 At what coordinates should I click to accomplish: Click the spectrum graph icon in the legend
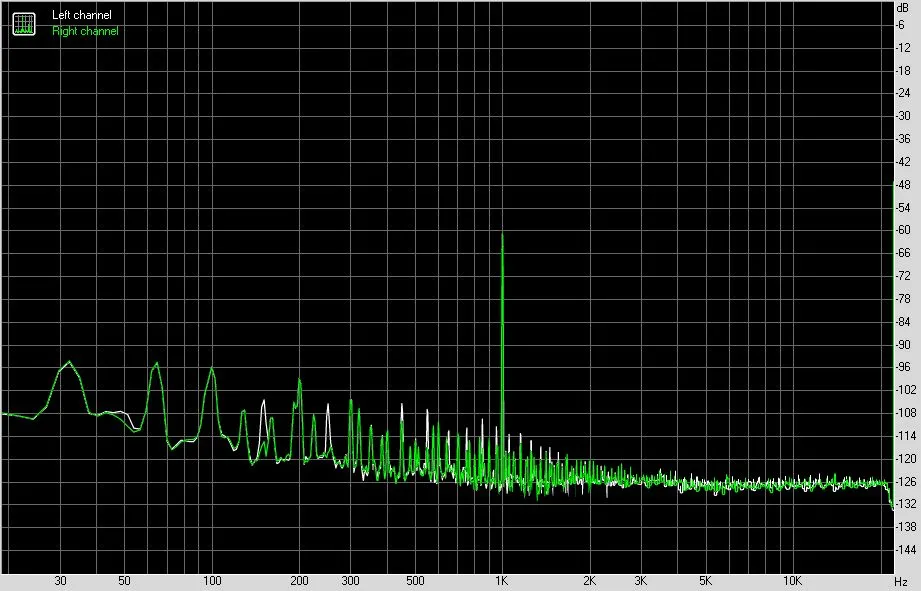pos(24,23)
